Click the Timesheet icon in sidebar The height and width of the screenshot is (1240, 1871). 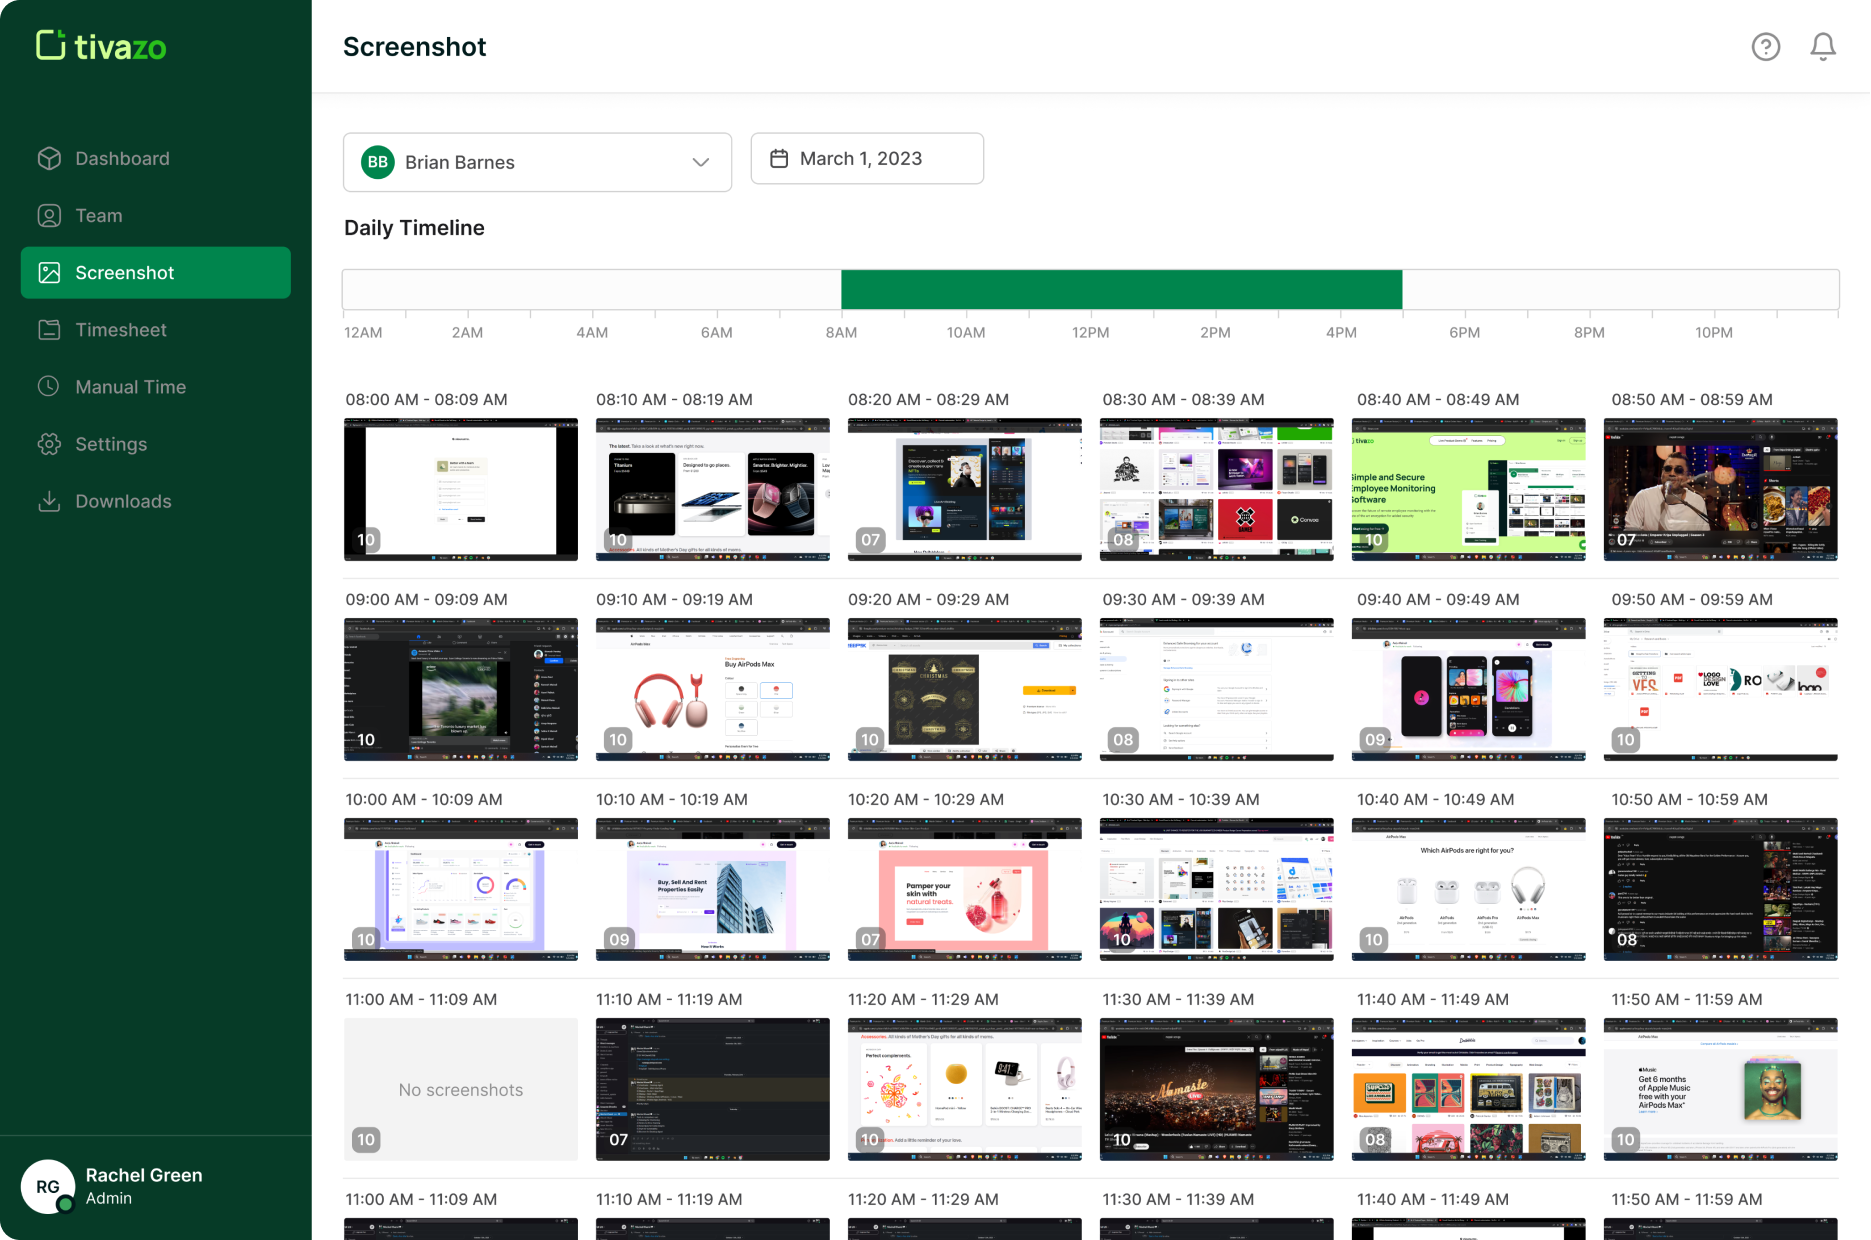point(49,330)
